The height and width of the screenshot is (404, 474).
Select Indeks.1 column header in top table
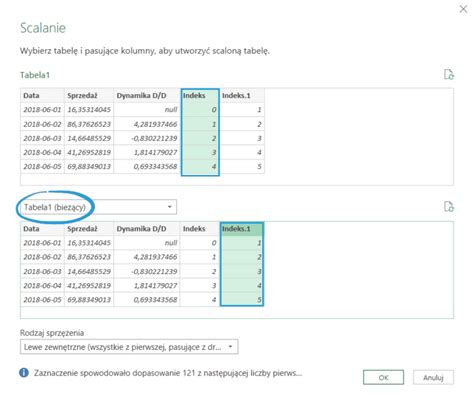(x=242, y=95)
